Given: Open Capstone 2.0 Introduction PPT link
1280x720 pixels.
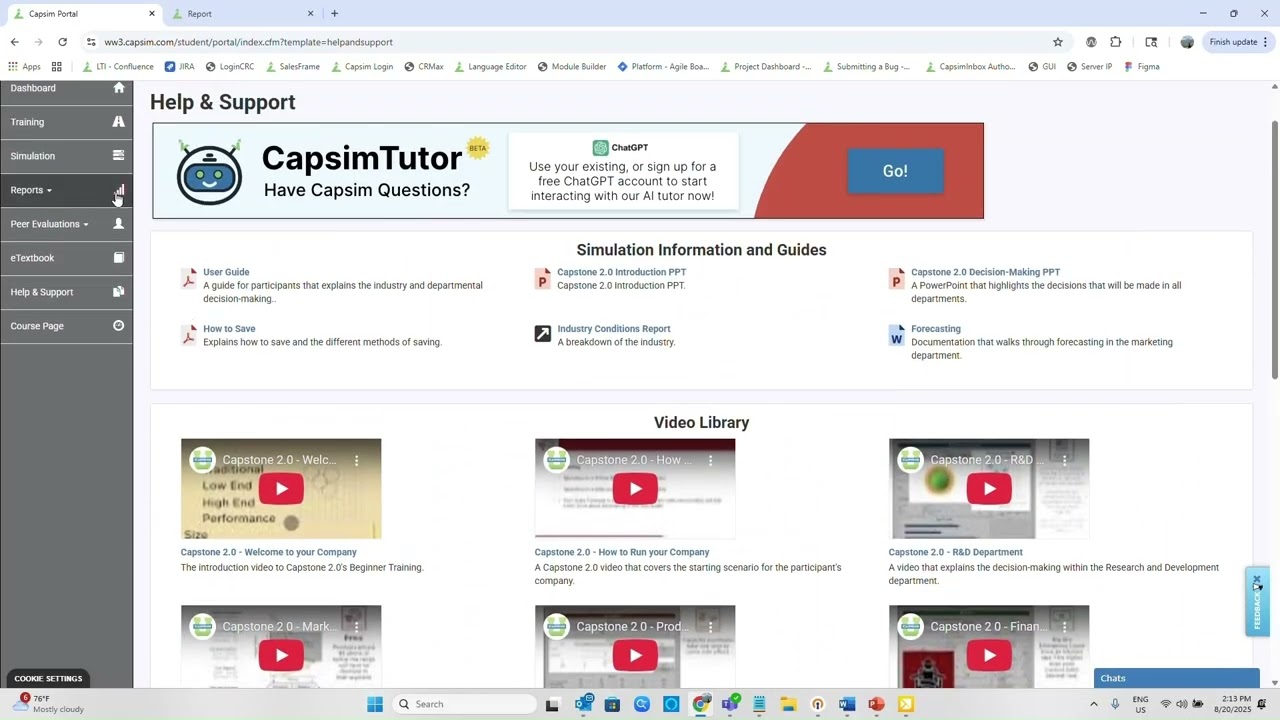Looking at the screenshot, I should click(621, 272).
